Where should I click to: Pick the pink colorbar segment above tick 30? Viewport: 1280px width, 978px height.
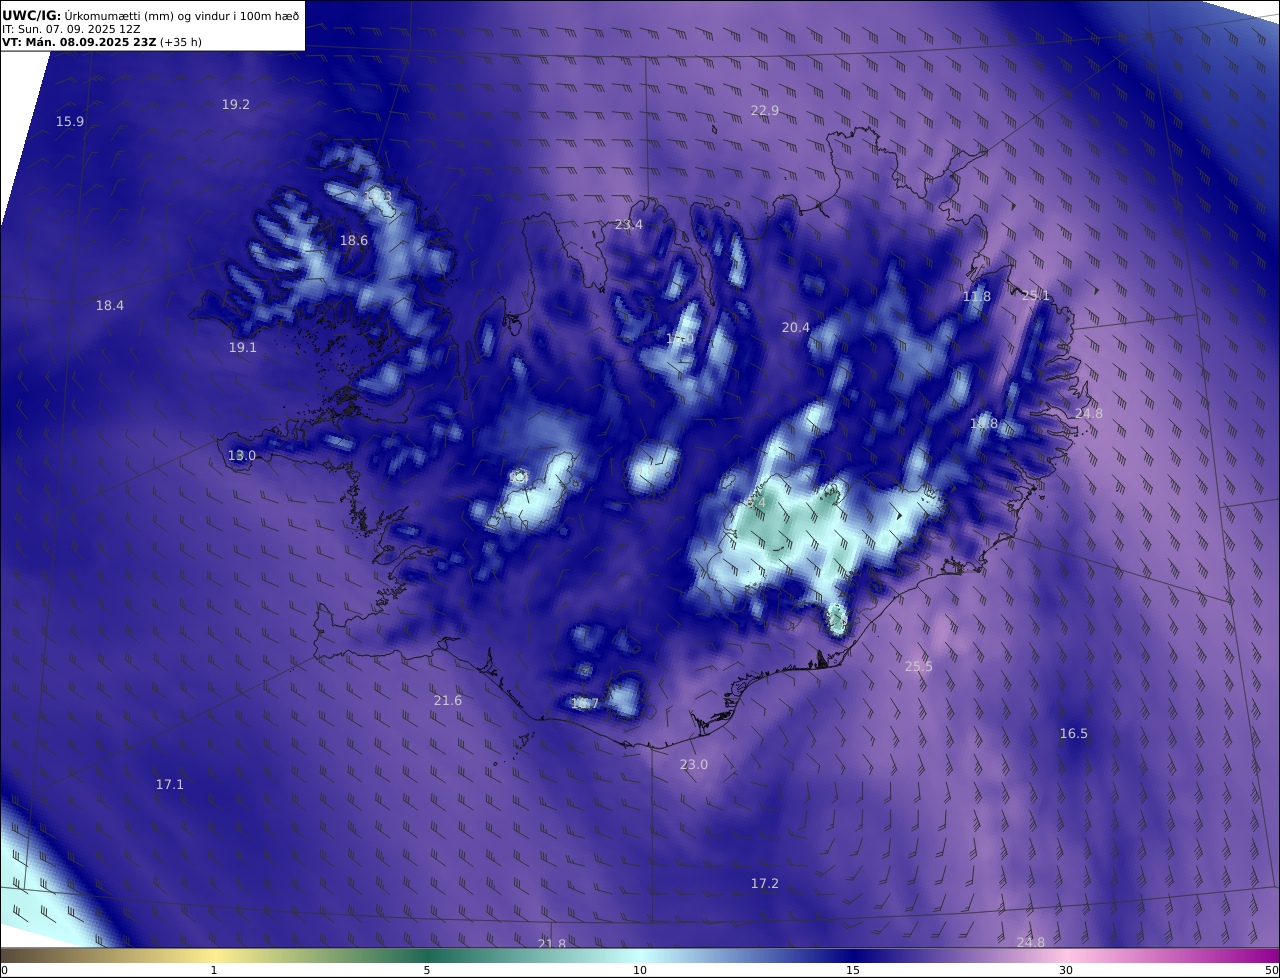click(1066, 956)
